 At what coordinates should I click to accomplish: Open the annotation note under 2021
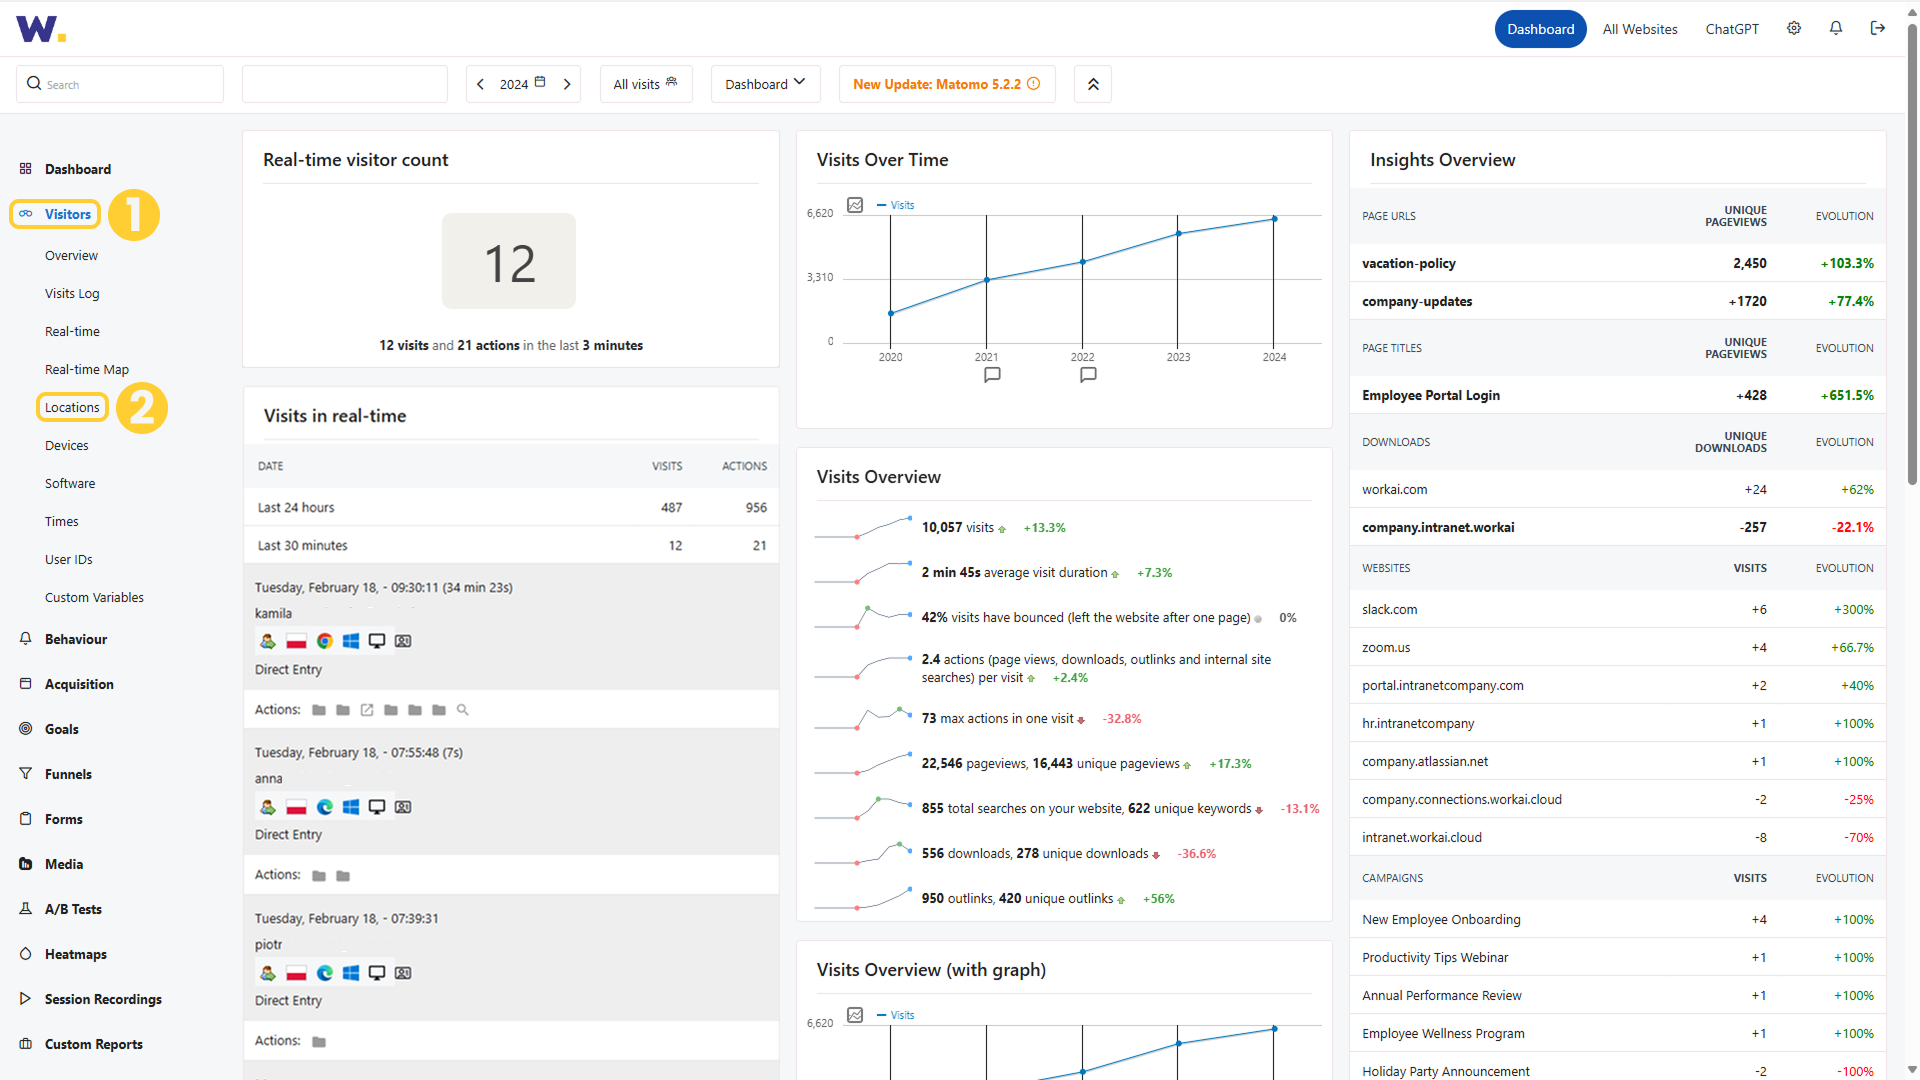click(992, 375)
